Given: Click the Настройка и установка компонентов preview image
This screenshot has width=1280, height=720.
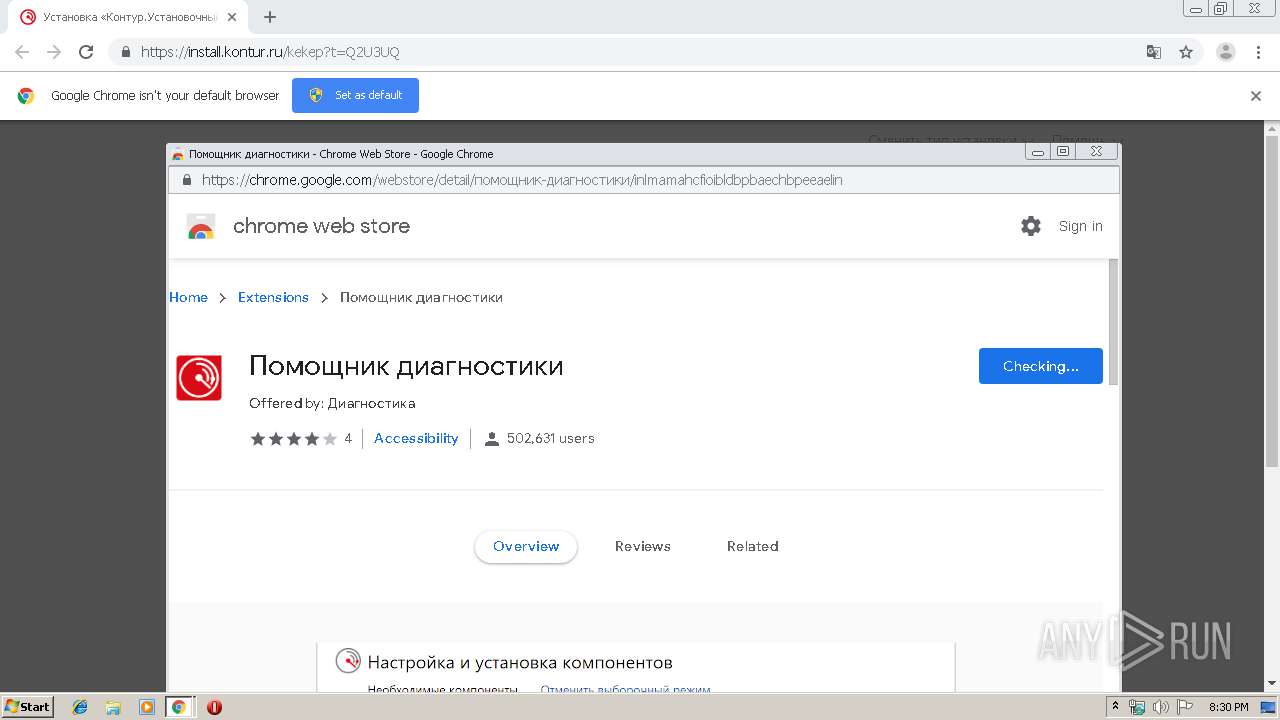Looking at the screenshot, I should [636, 667].
